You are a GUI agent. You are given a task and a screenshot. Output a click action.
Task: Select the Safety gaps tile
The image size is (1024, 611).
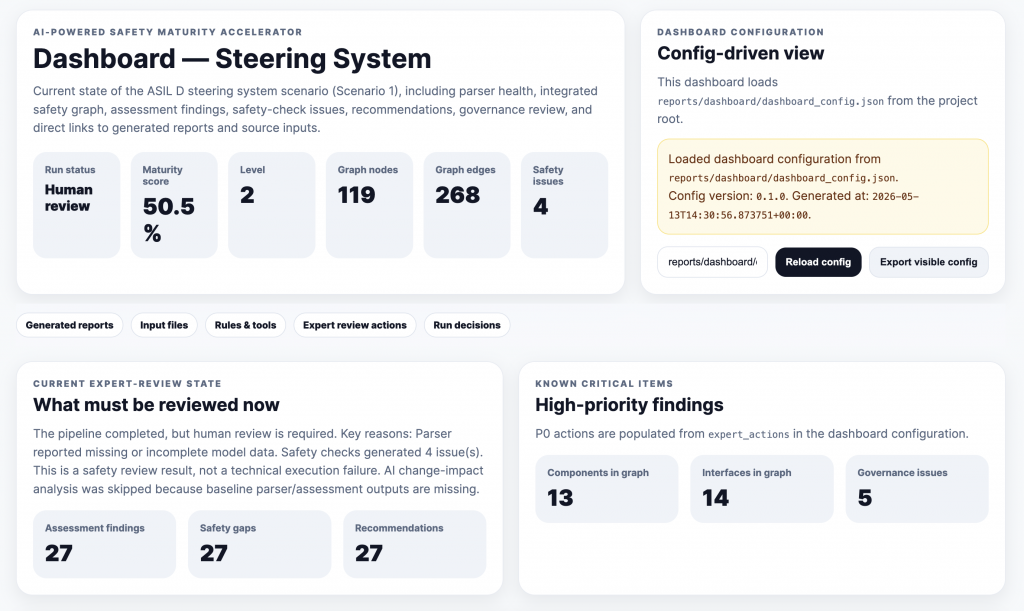tap(259, 544)
